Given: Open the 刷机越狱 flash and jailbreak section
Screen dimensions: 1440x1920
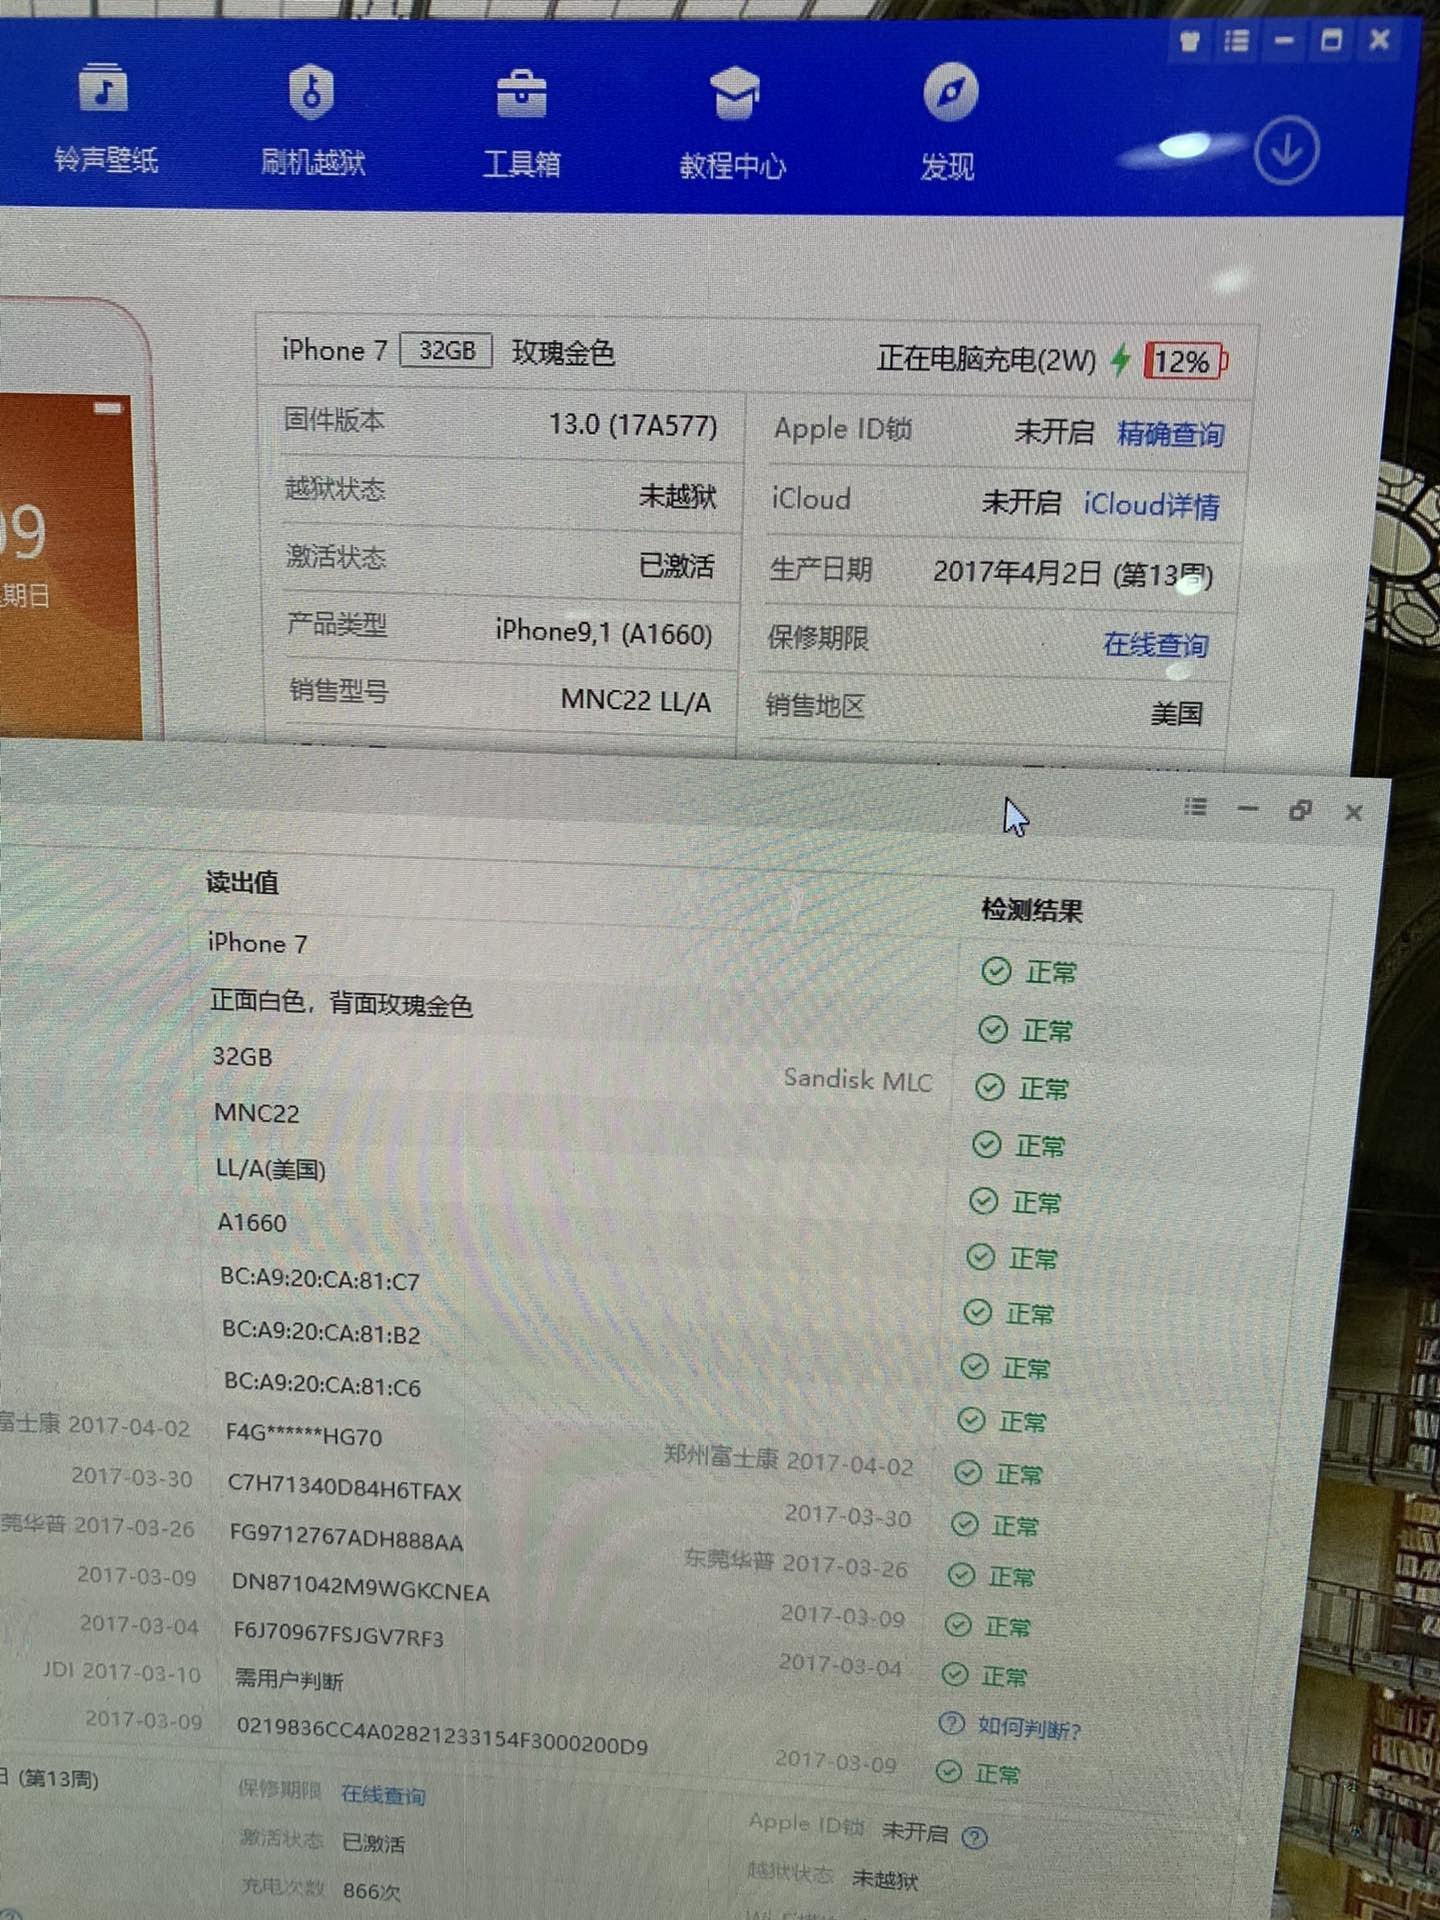Looking at the screenshot, I should click(x=312, y=119).
